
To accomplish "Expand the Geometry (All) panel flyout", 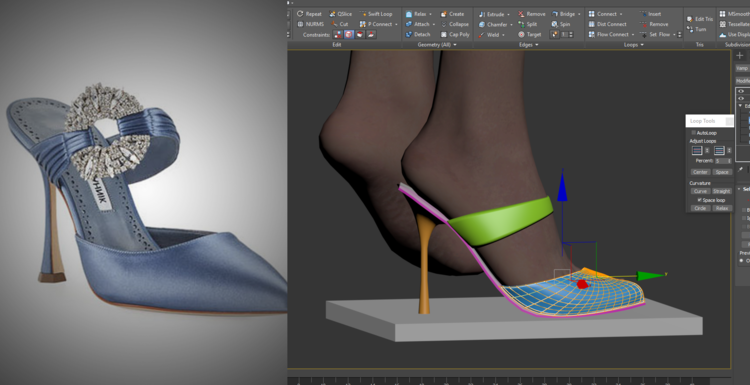I will (455, 44).
